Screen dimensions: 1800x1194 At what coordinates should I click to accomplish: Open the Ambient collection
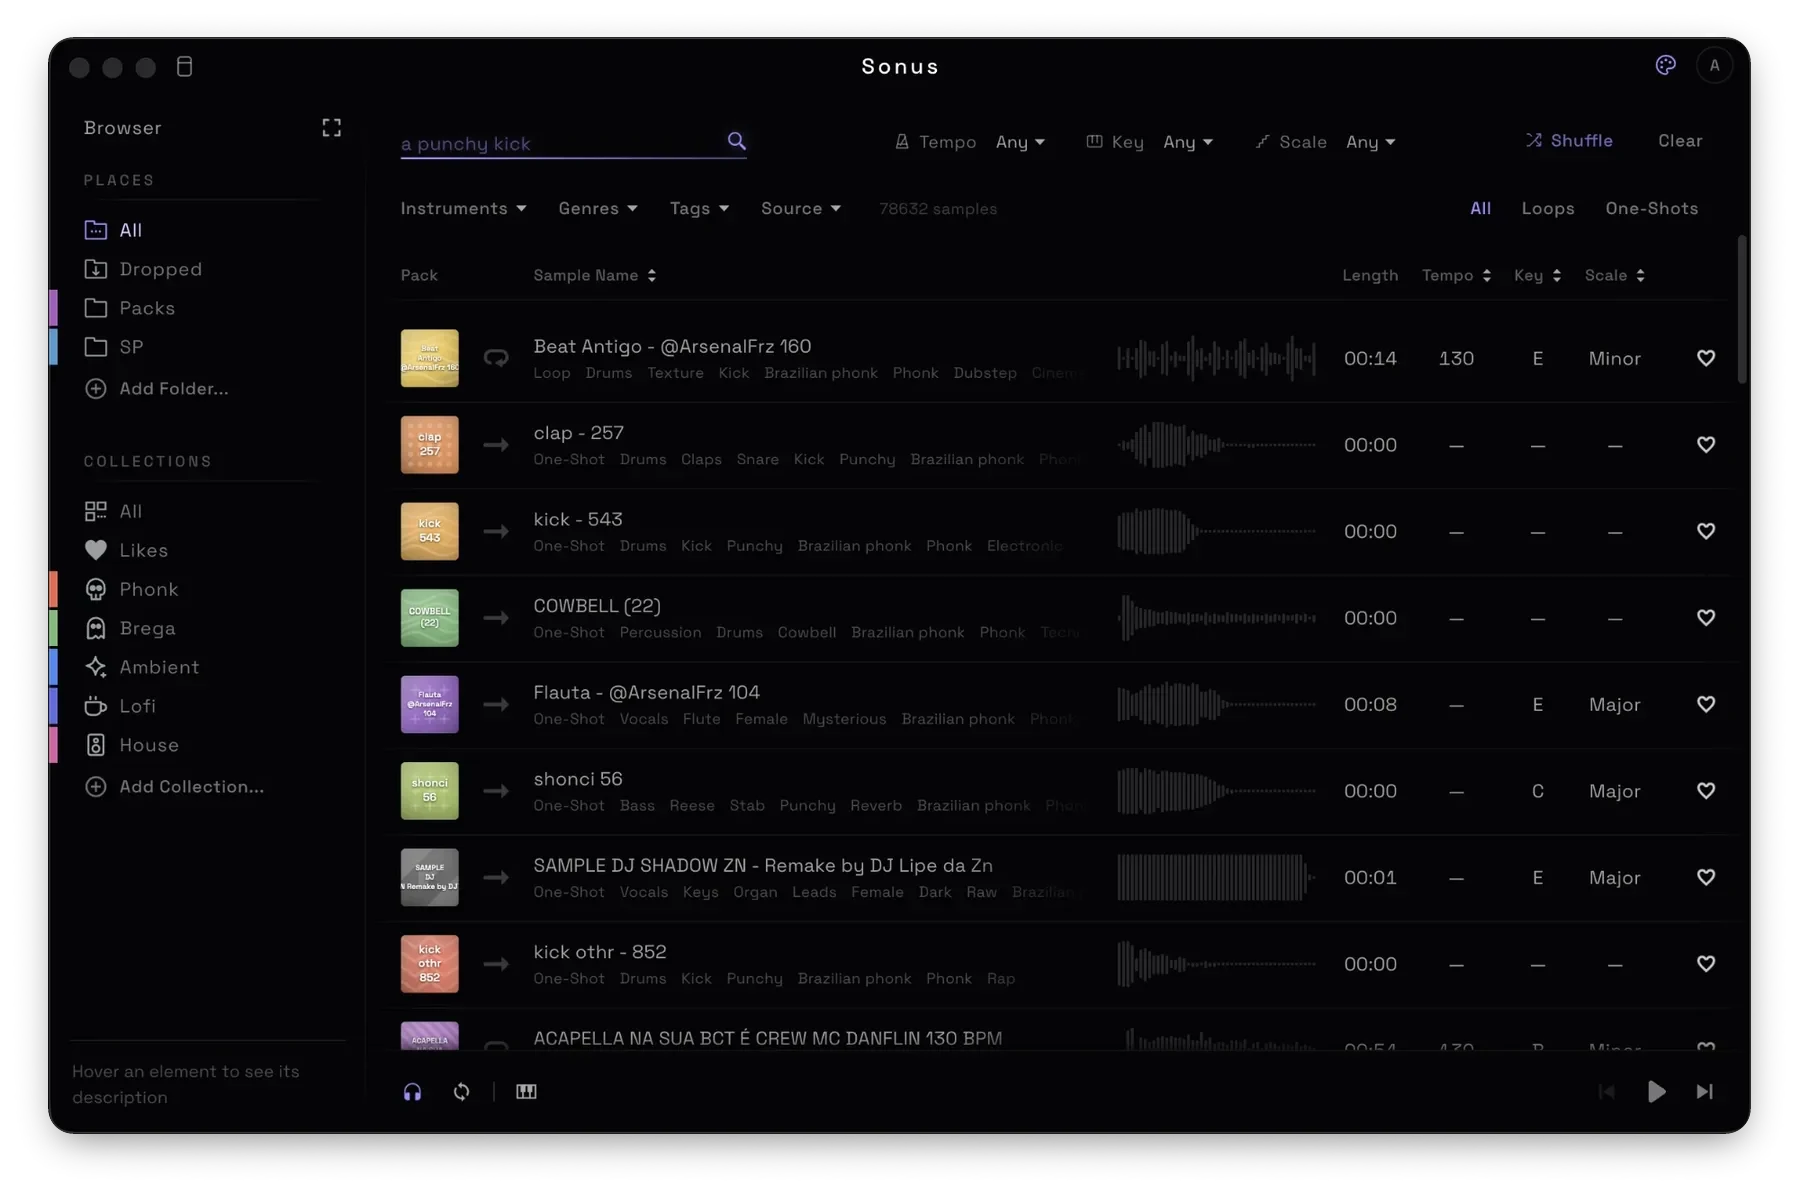click(x=142, y=667)
